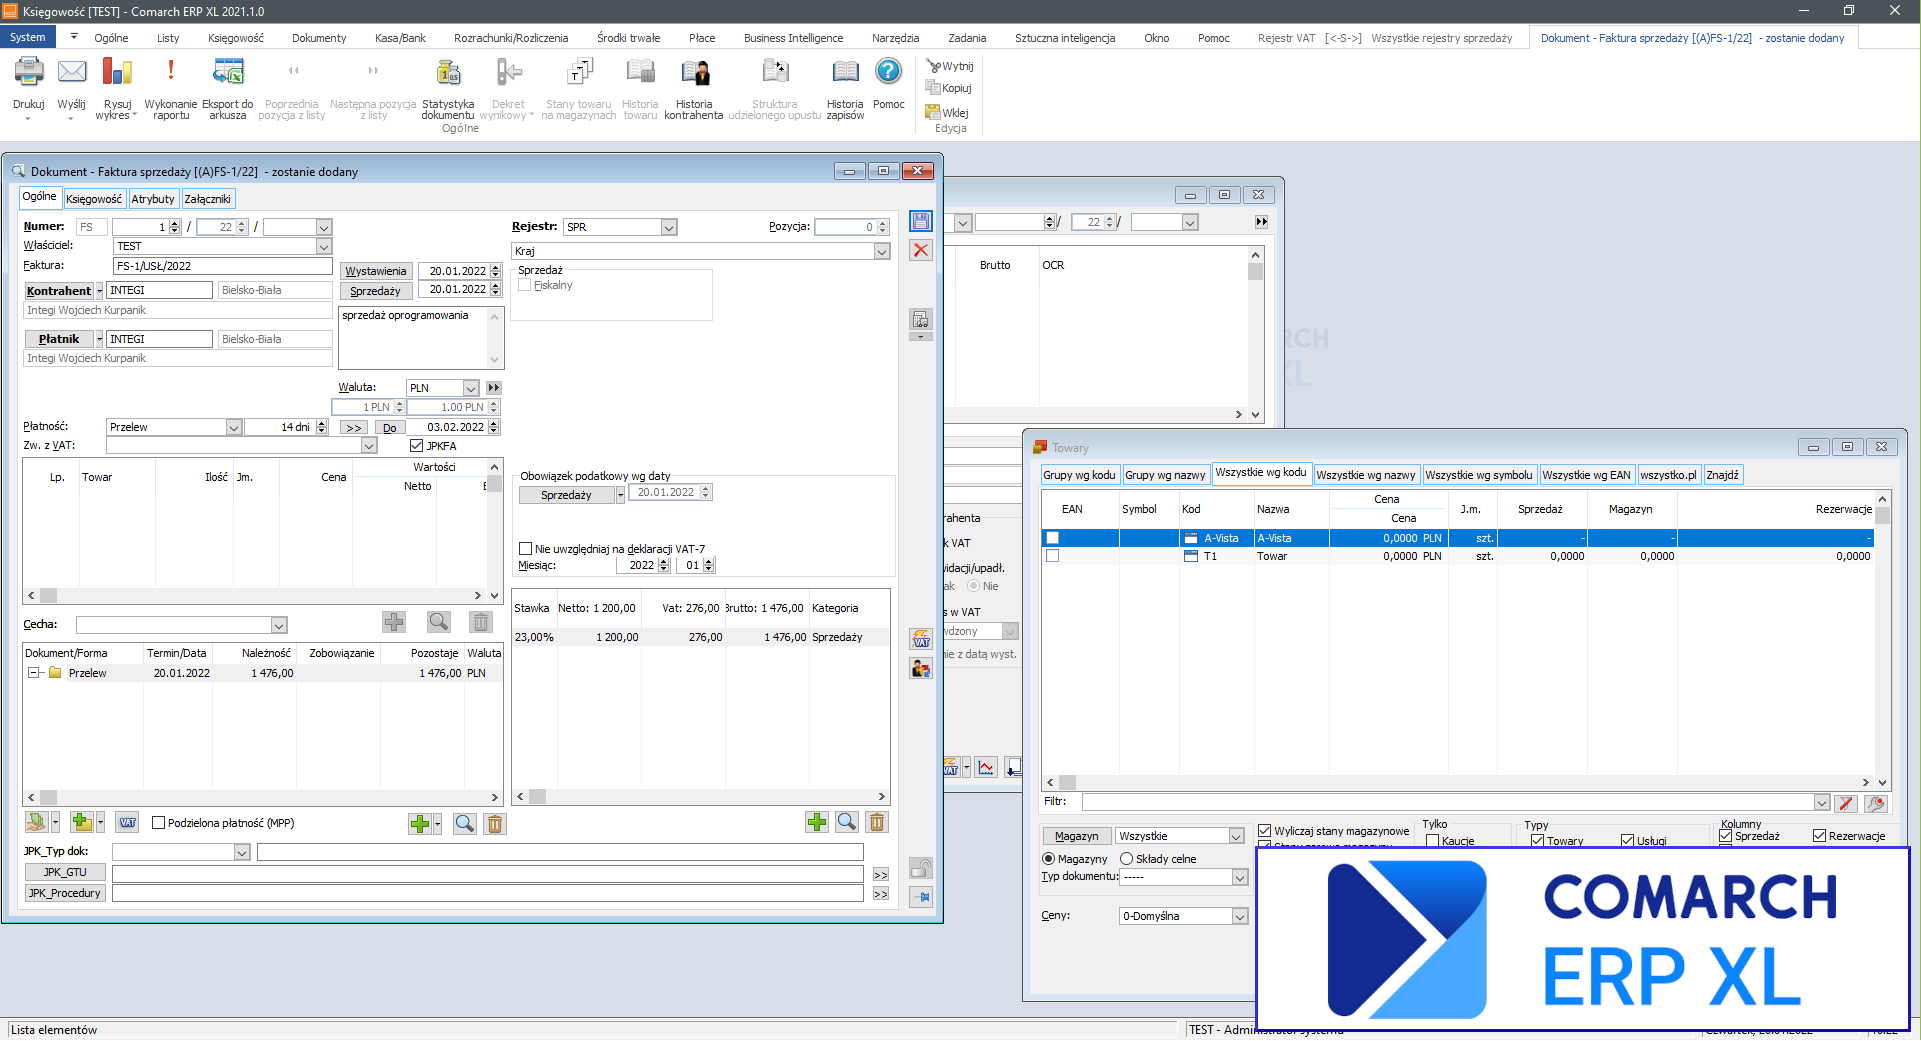1921x1041 pixels.
Task: Click the calculator icon beside invoice form
Action: click(x=921, y=319)
